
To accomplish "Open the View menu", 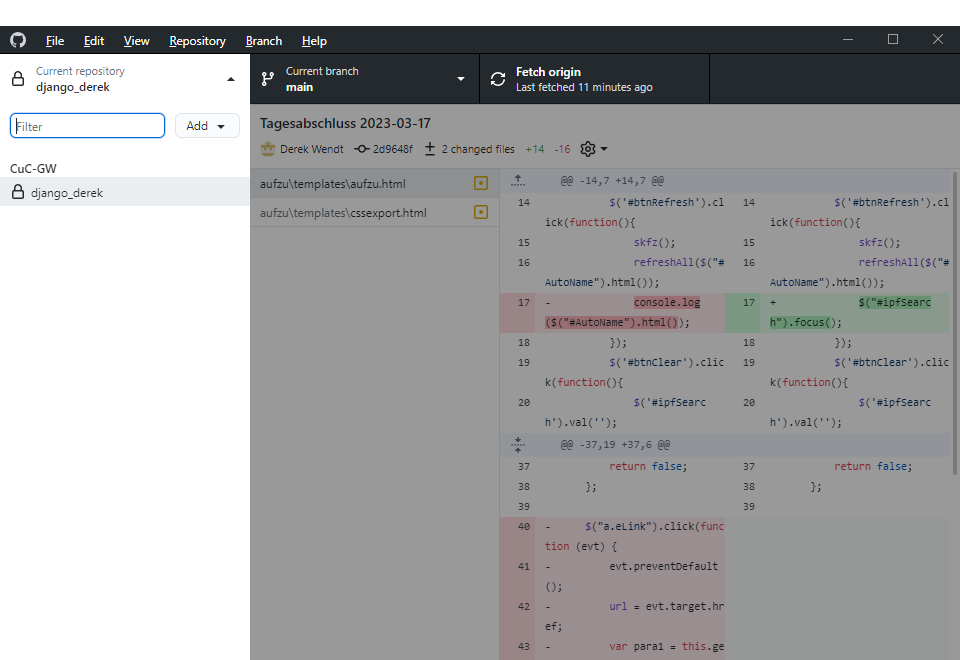I will (x=136, y=41).
